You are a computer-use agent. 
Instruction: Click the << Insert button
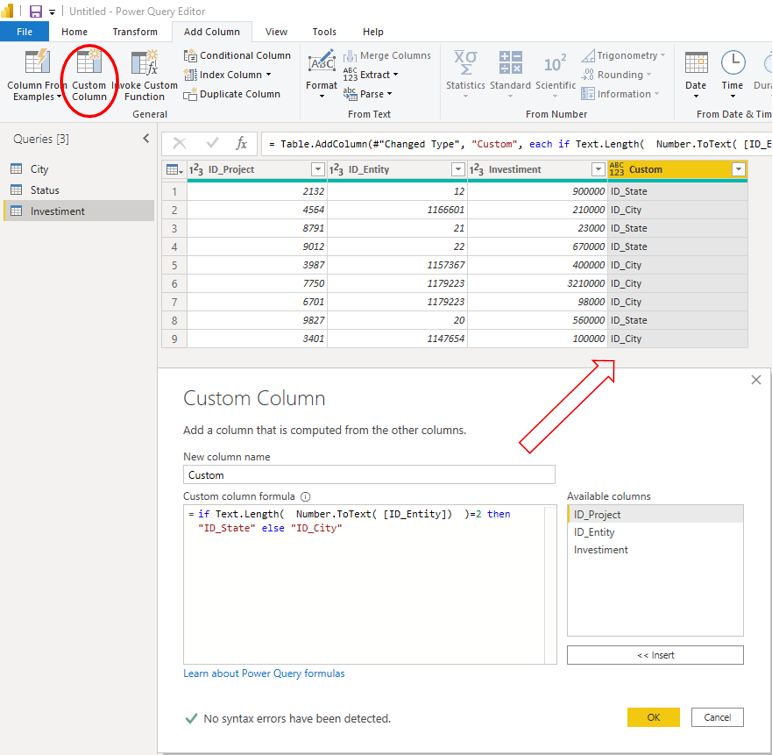655,655
